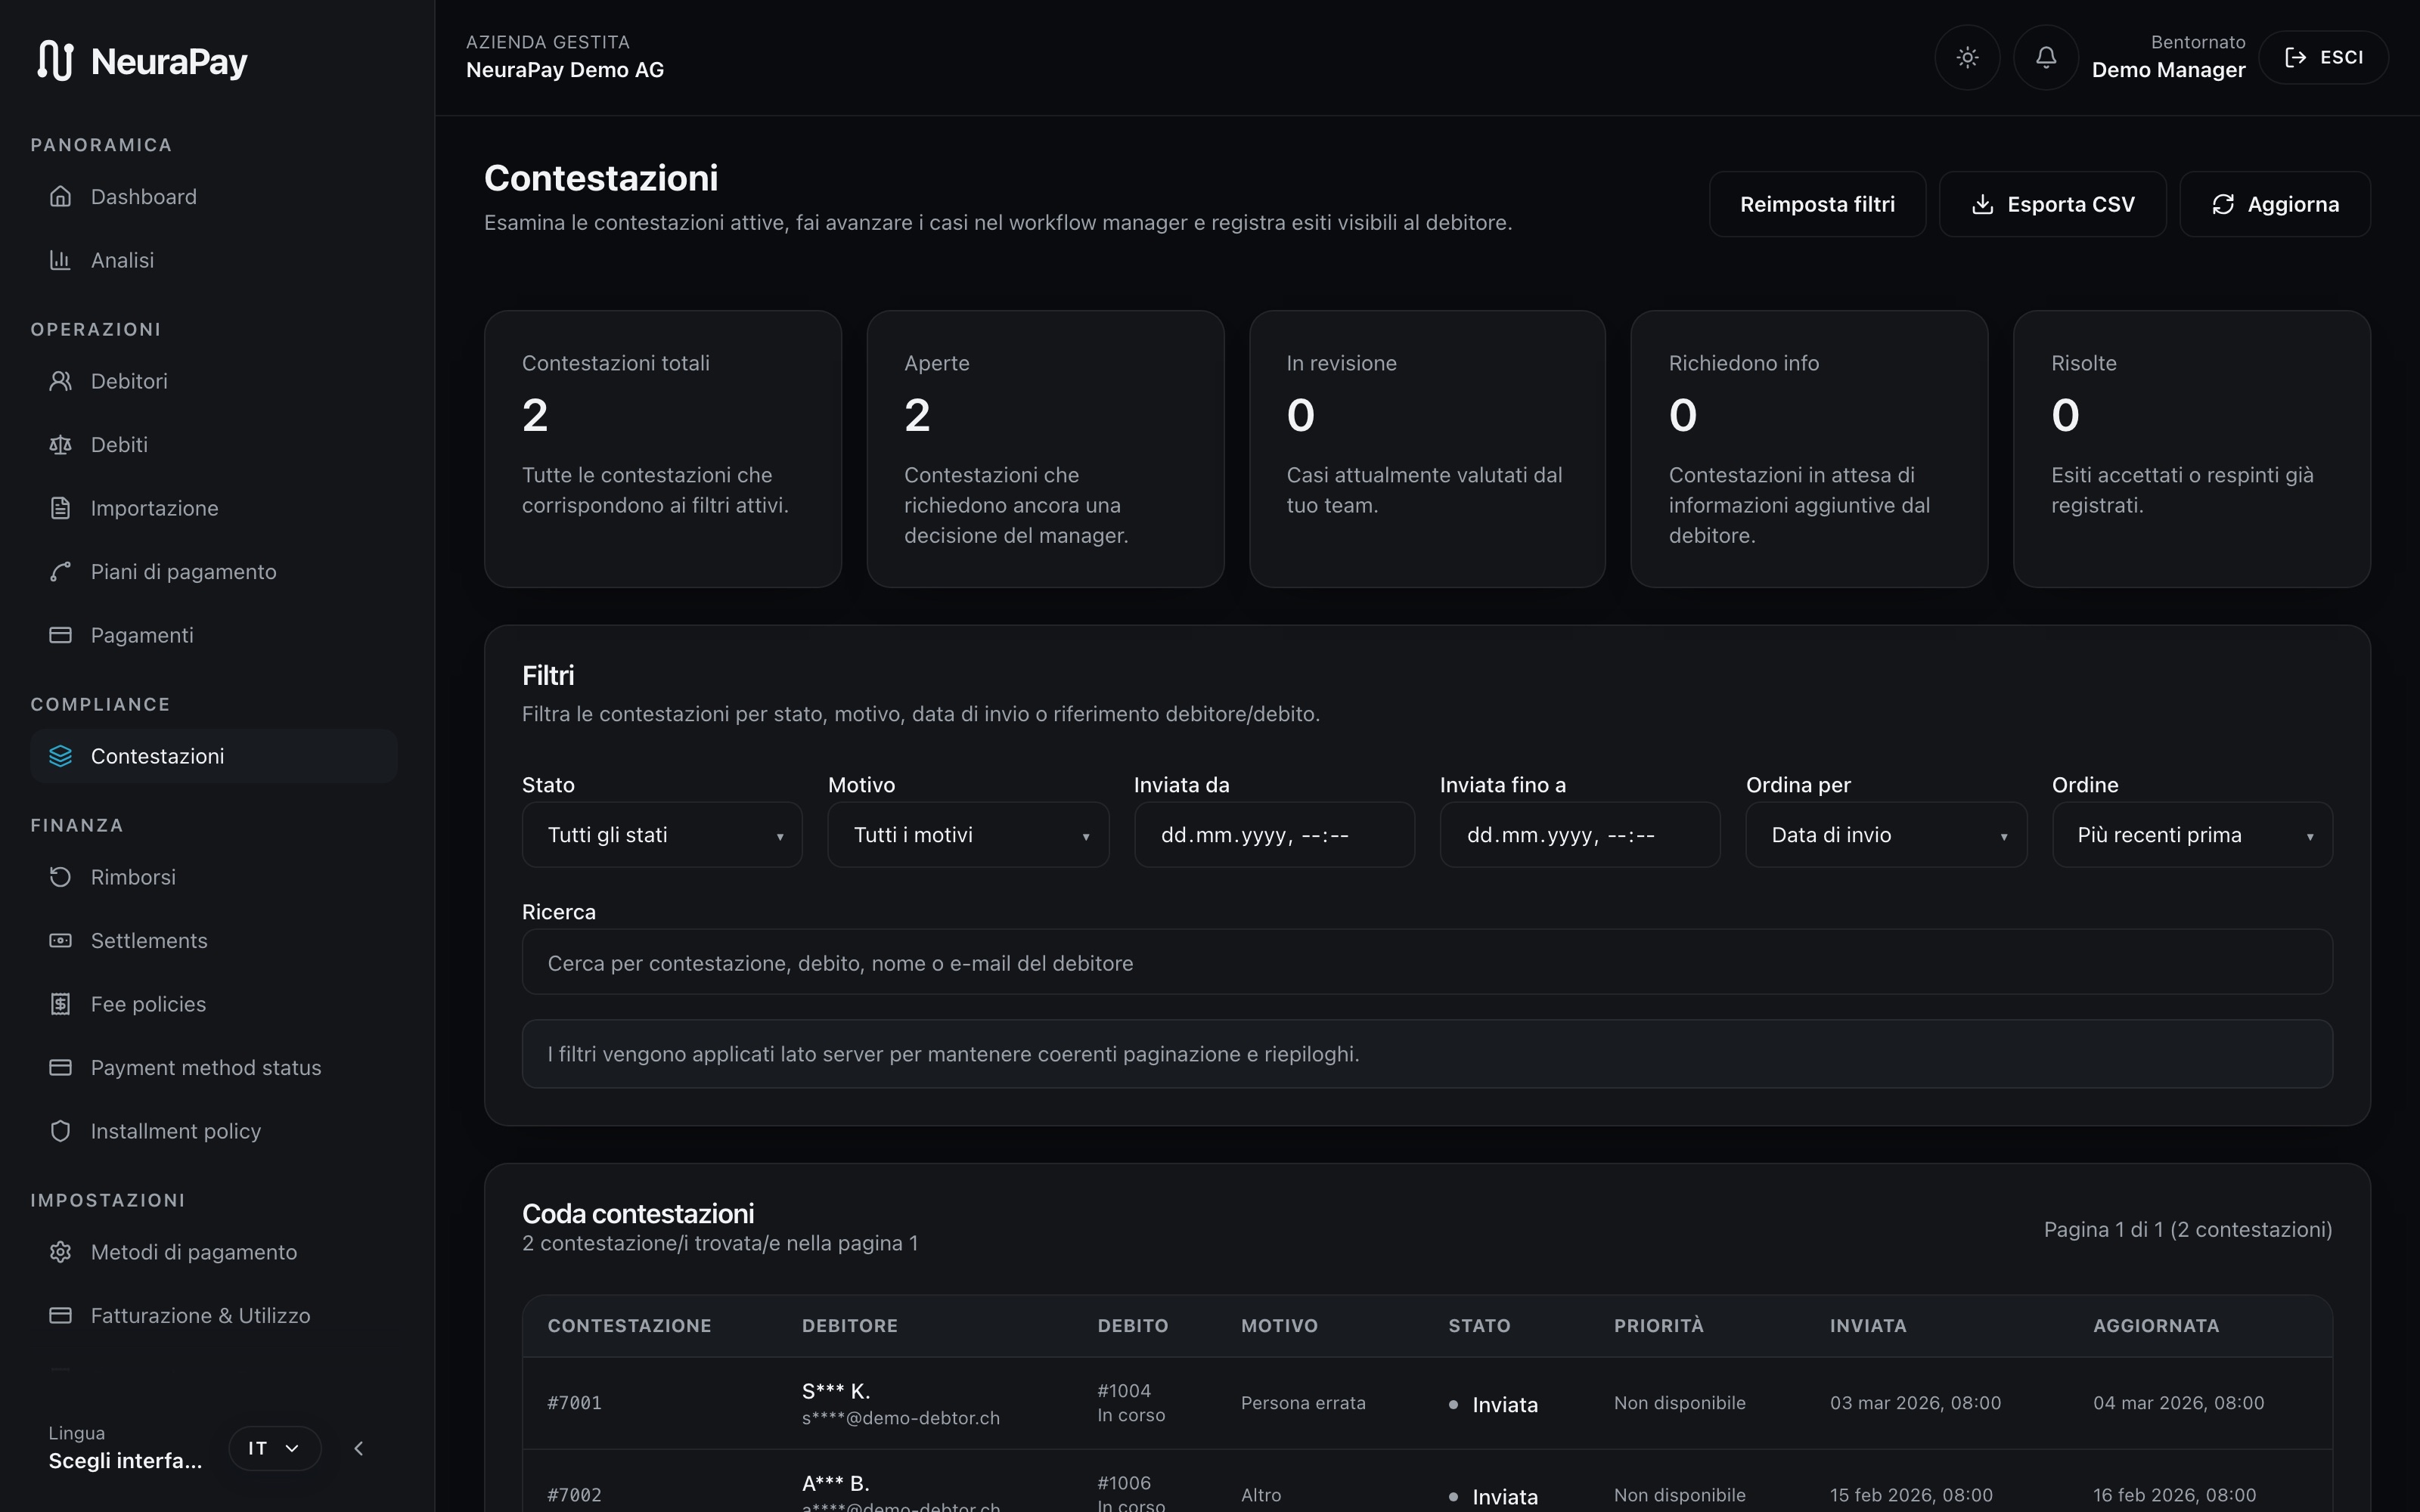Viewport: 2420px width, 1512px height.
Task: Click the logout arrow icon on ESCI
Action: pyautogui.click(x=2295, y=58)
